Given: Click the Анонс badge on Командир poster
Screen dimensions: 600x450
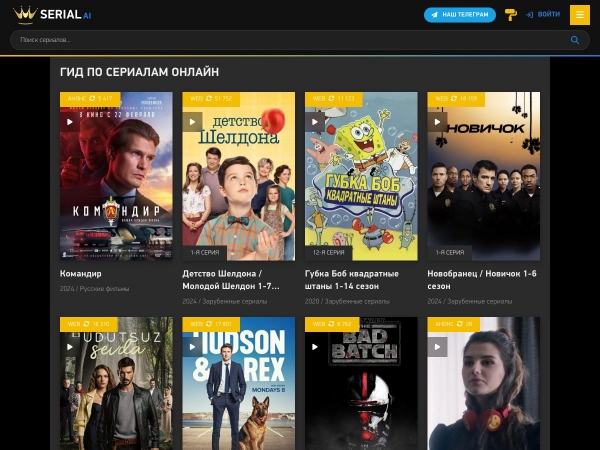Looking at the screenshot, I should 76,99.
